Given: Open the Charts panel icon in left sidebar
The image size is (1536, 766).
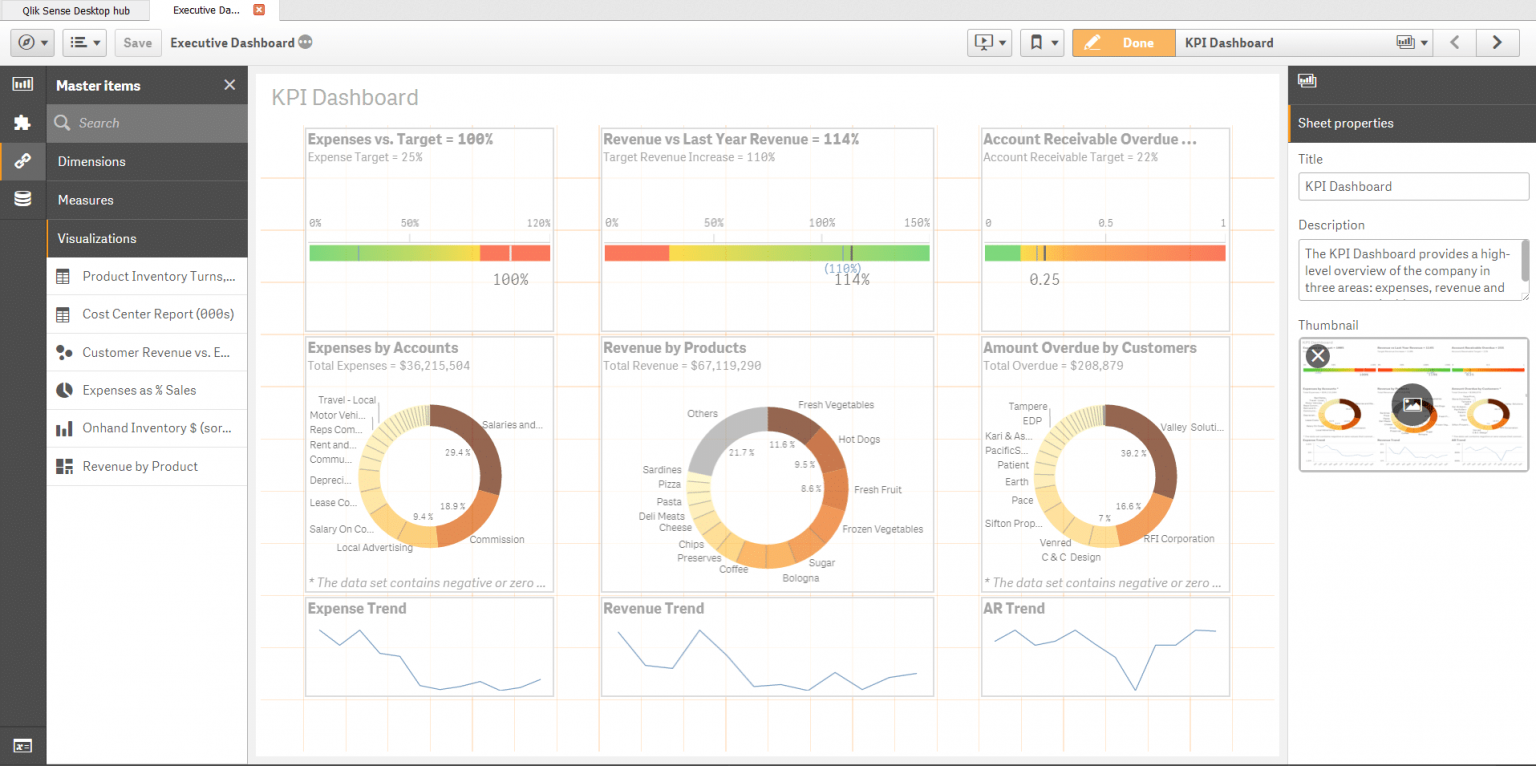Looking at the screenshot, I should 22,84.
